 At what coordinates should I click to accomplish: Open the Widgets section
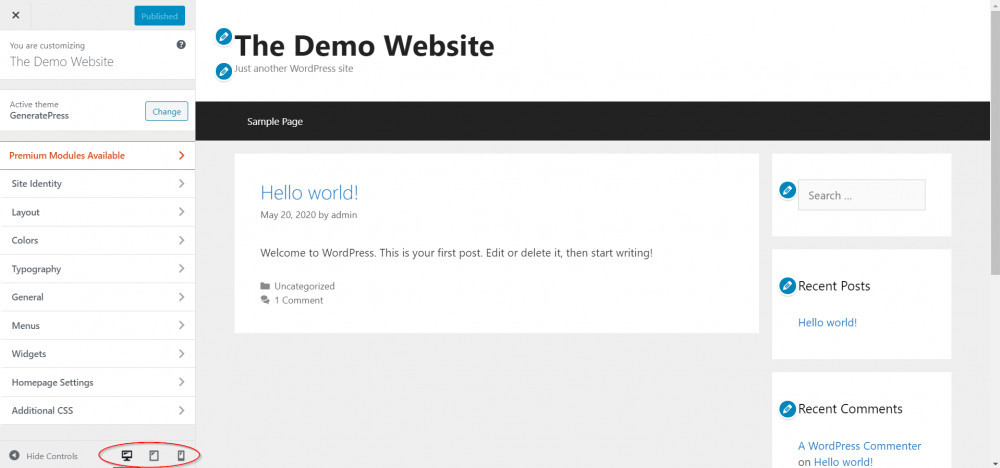coord(97,354)
